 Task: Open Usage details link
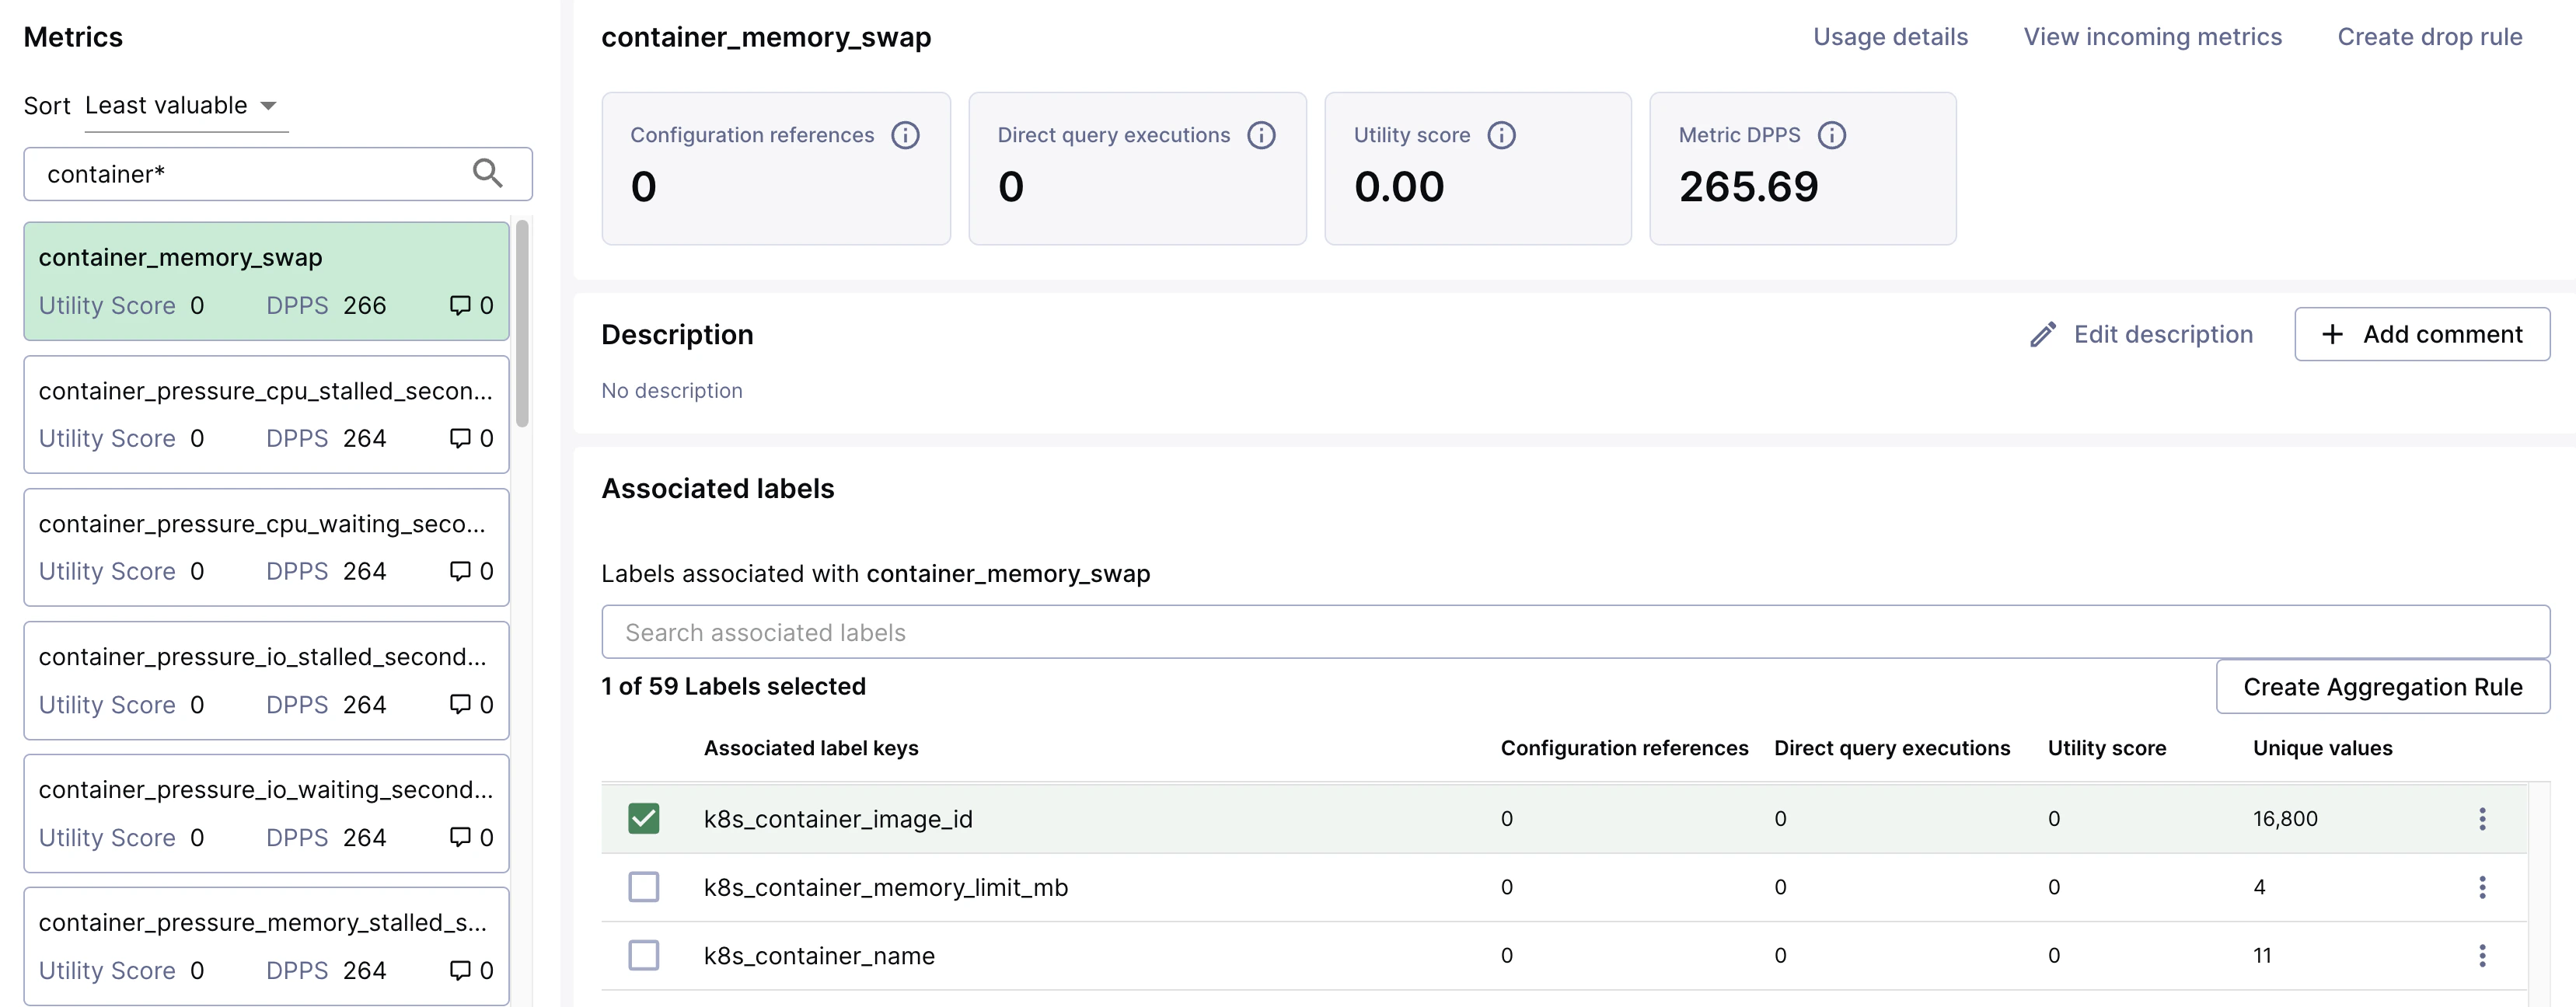tap(1890, 37)
